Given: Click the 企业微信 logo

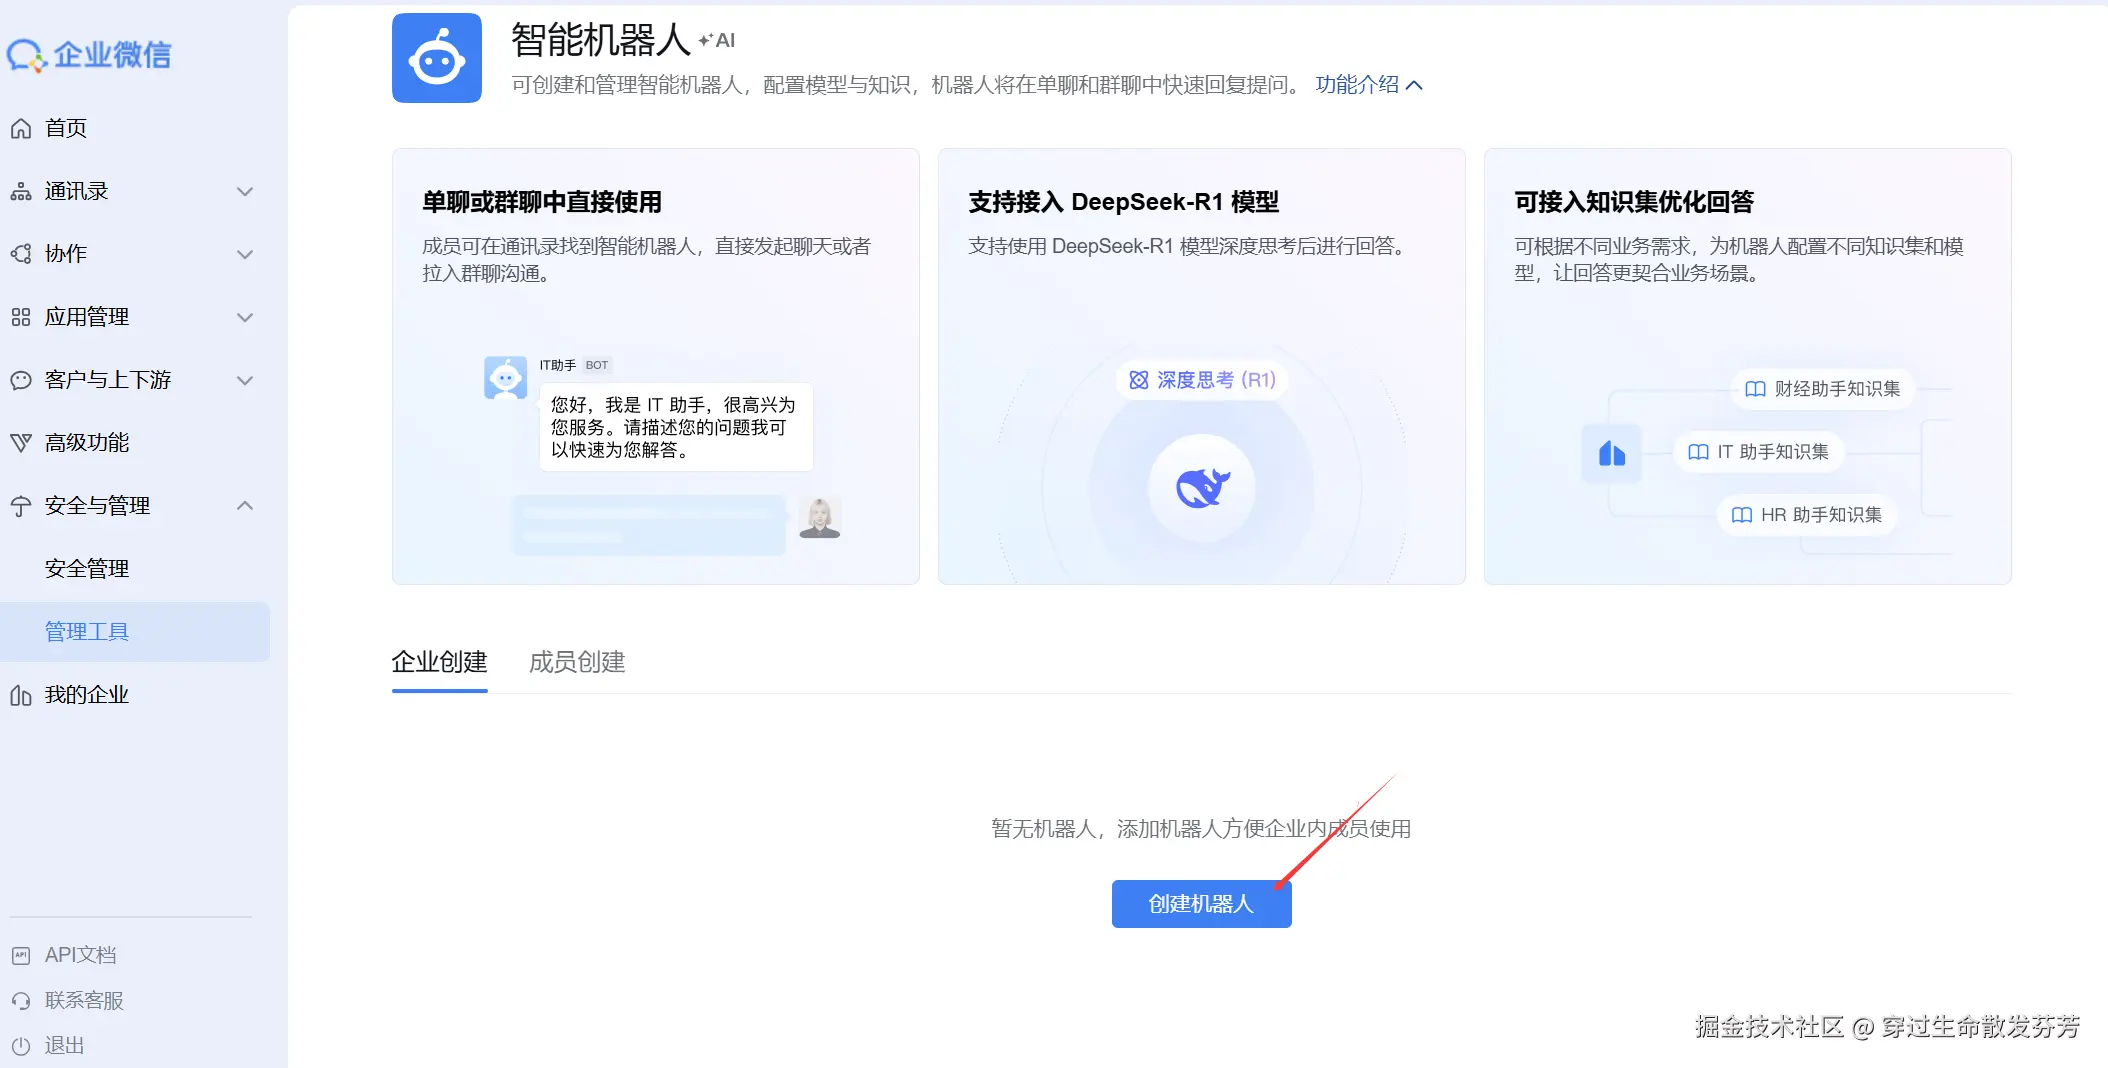Looking at the screenshot, I should pos(89,55).
